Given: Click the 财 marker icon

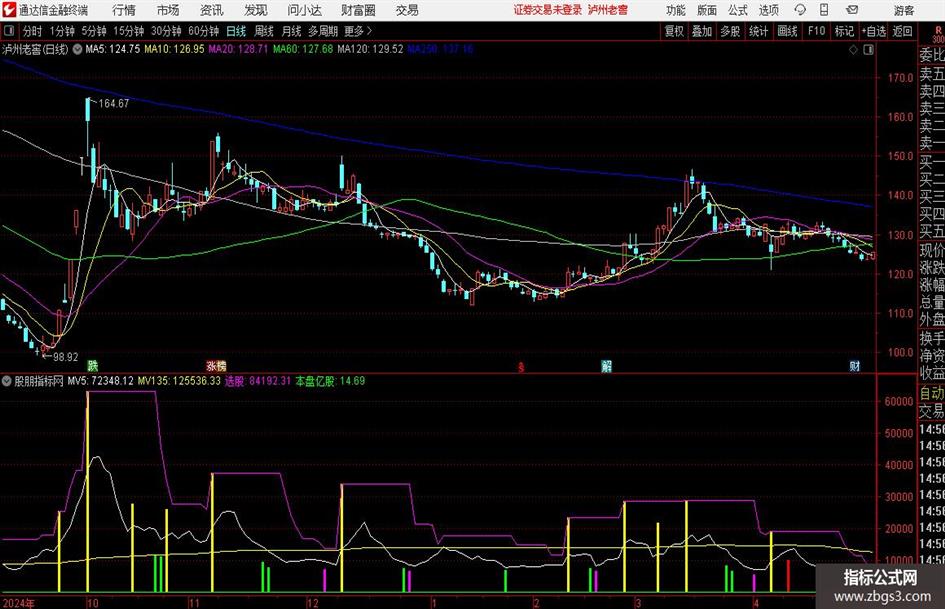Looking at the screenshot, I should (x=855, y=365).
